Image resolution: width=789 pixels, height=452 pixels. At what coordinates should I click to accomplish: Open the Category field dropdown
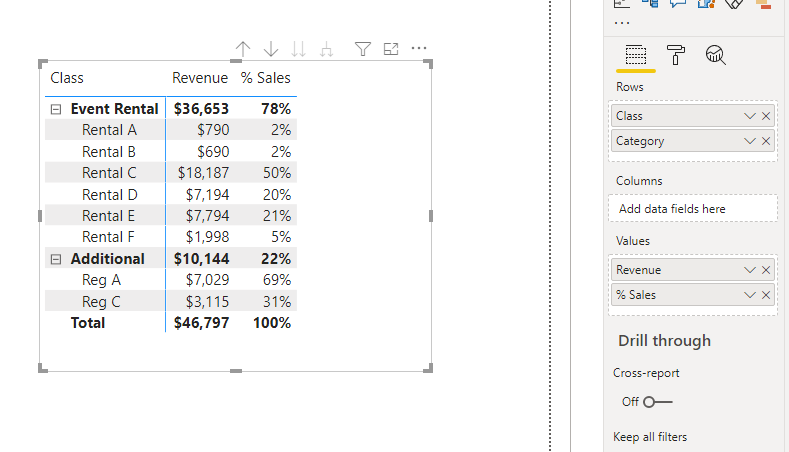point(750,141)
